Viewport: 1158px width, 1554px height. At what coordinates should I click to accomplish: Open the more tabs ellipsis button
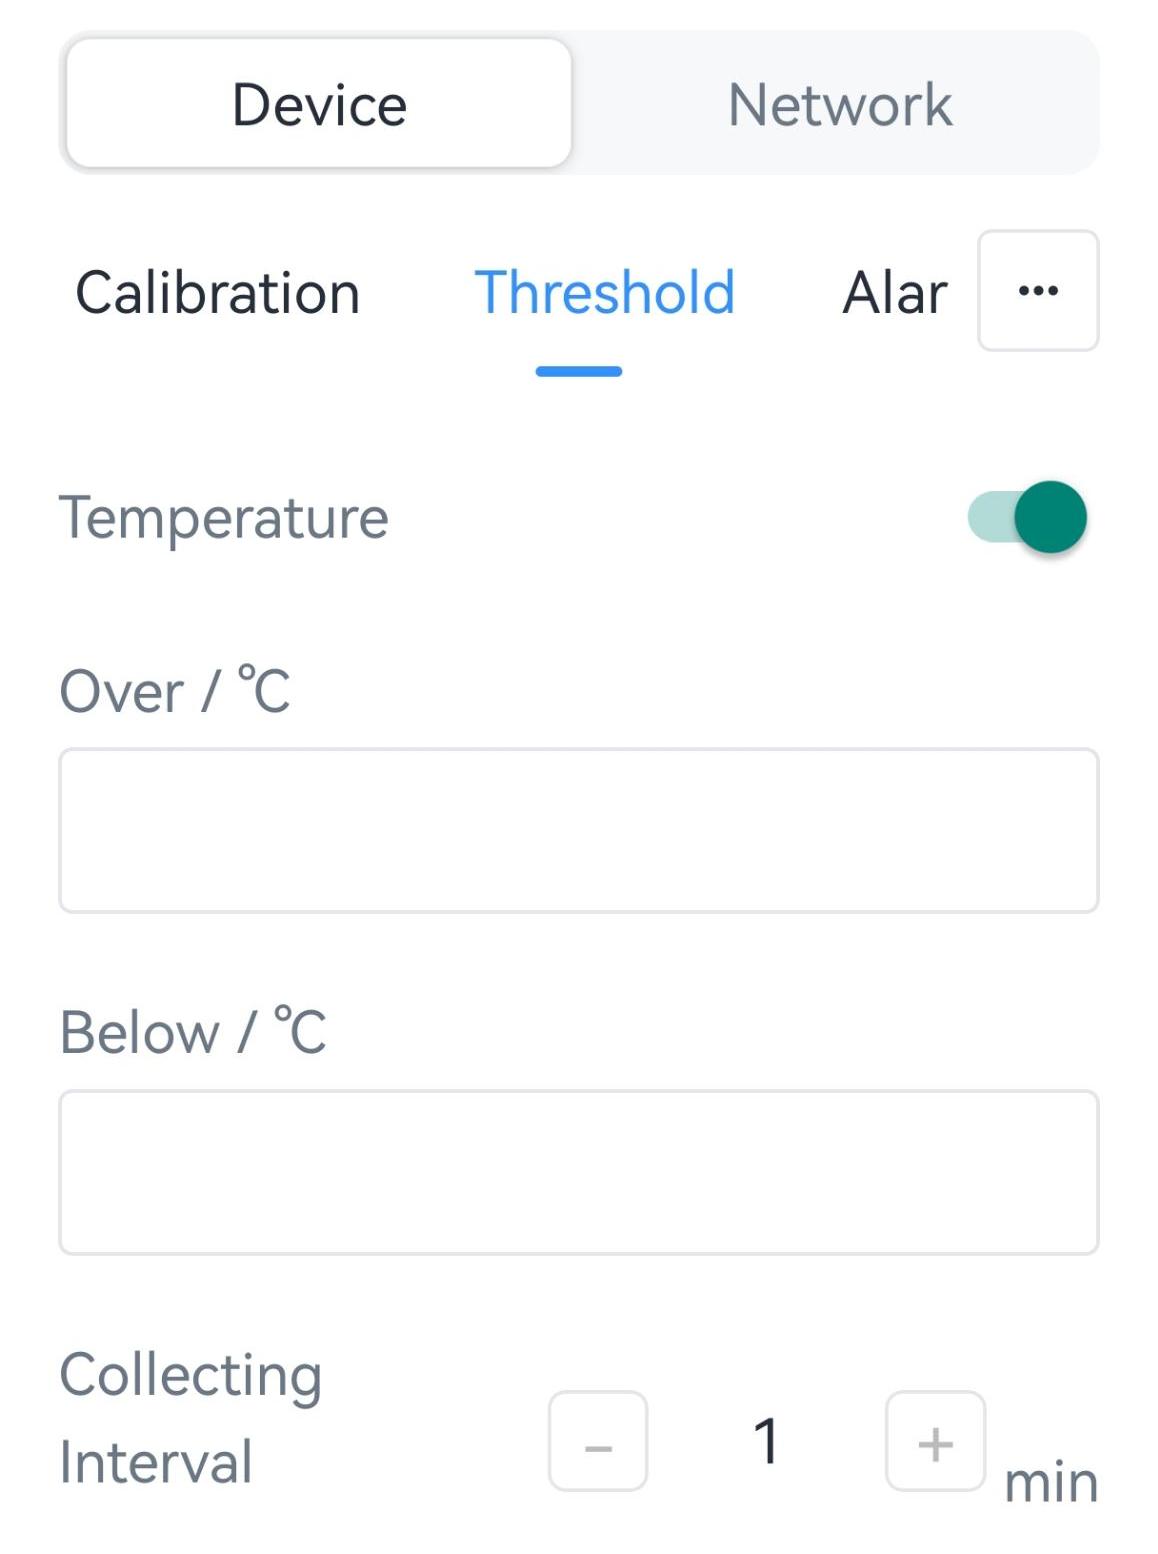pyautogui.click(x=1037, y=291)
